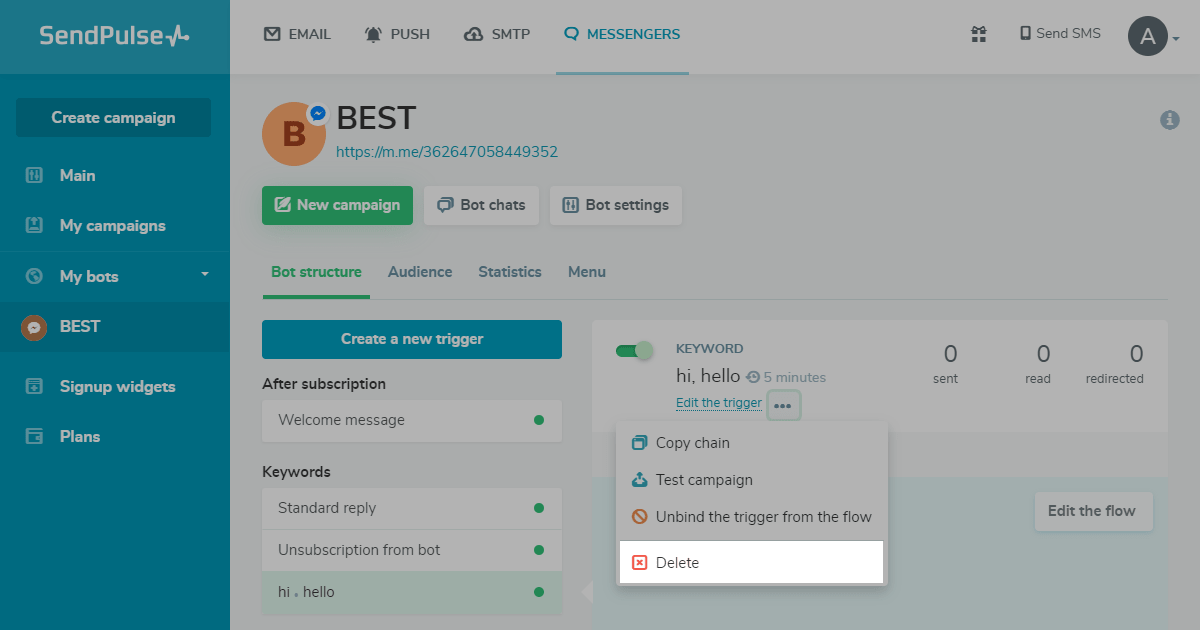Click hi, hello trigger green status dot
Image resolution: width=1200 pixels, height=630 pixels.
539,592
